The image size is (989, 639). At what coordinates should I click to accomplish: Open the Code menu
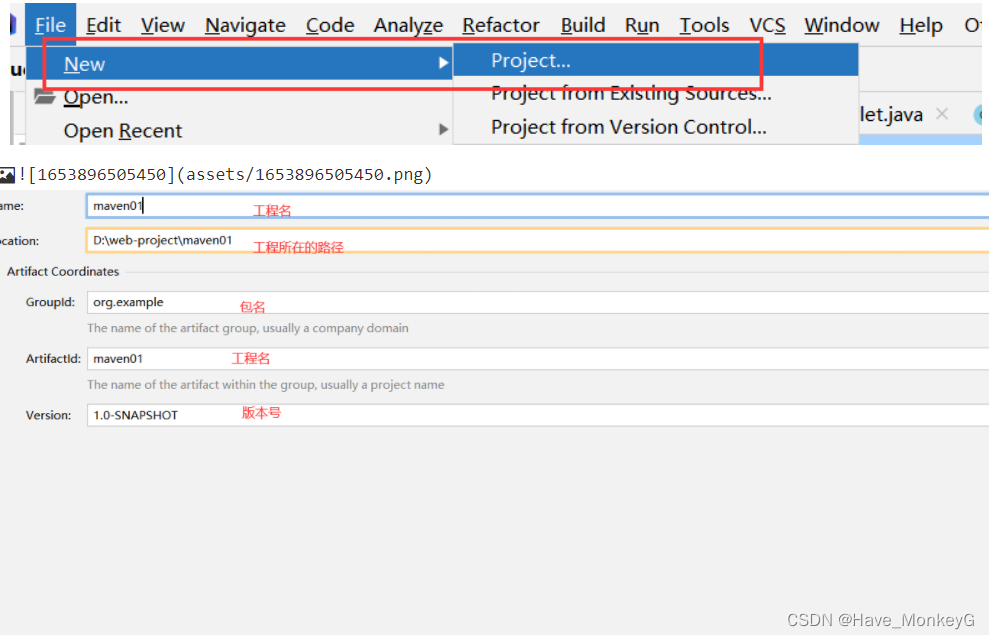pos(330,25)
